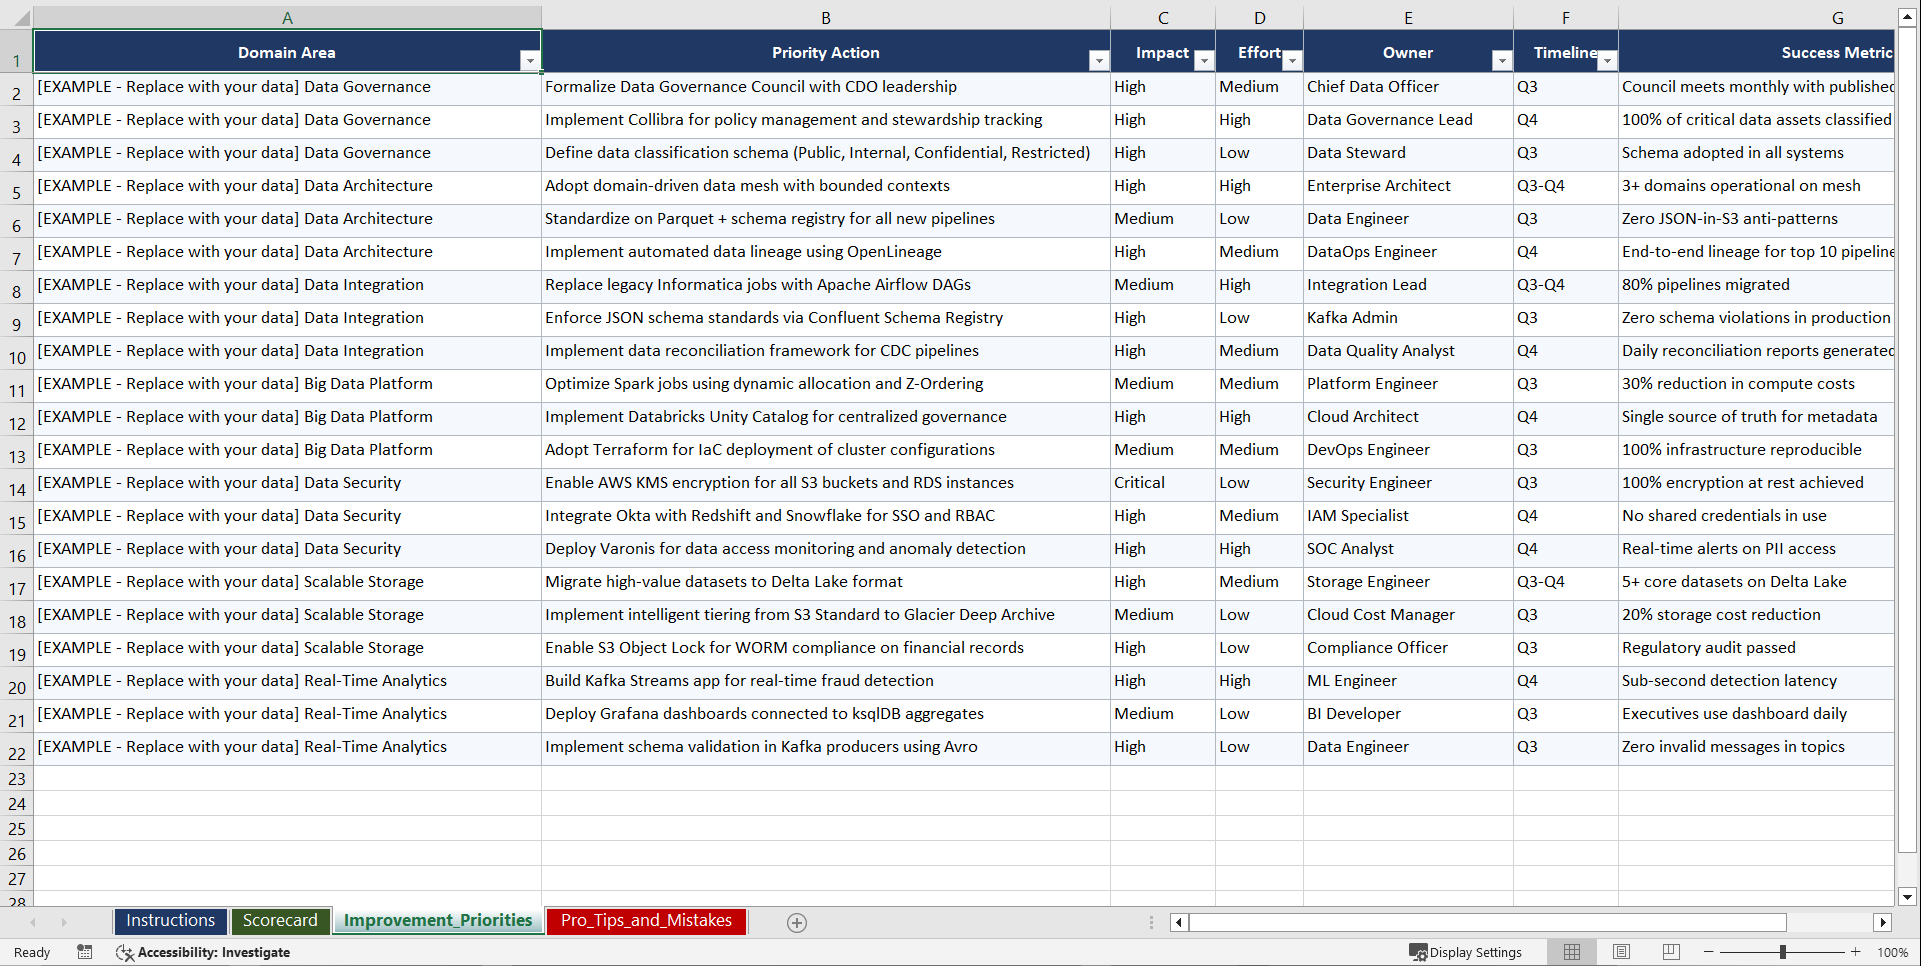Open the Timeline column filter dropdown
Viewport: 1921px width, 966px height.
click(1607, 61)
